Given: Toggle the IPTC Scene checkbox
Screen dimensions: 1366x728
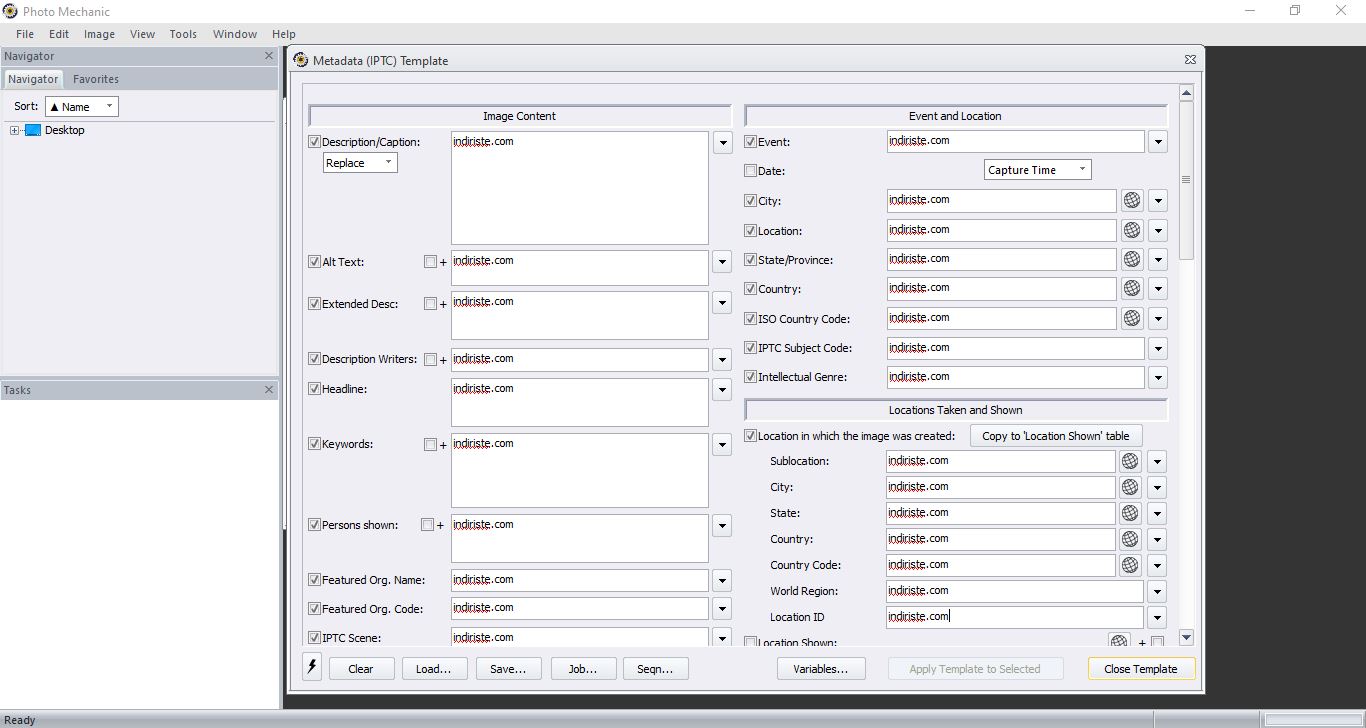Looking at the screenshot, I should pos(315,638).
